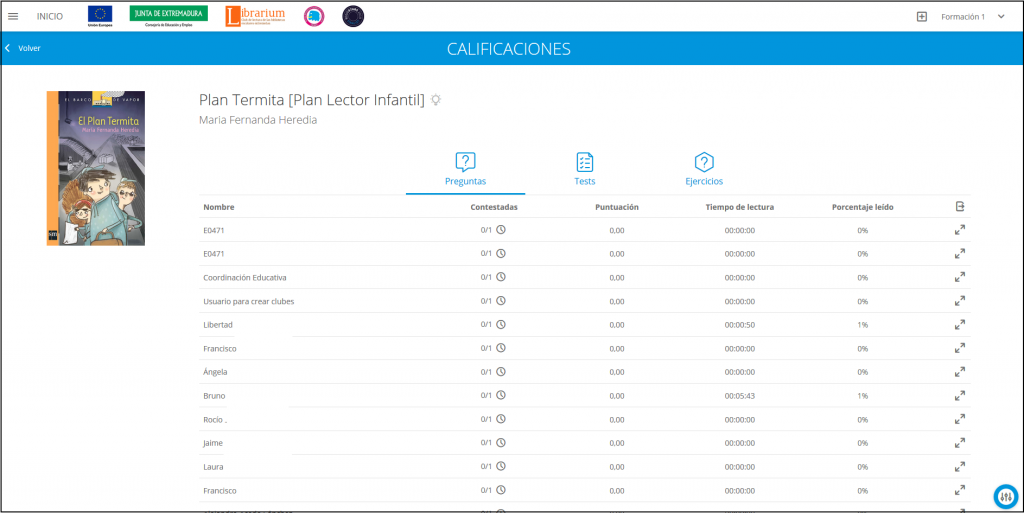This screenshot has height=513, width=1024.
Task: Click the clock icon in Bruno row
Action: click(501, 396)
